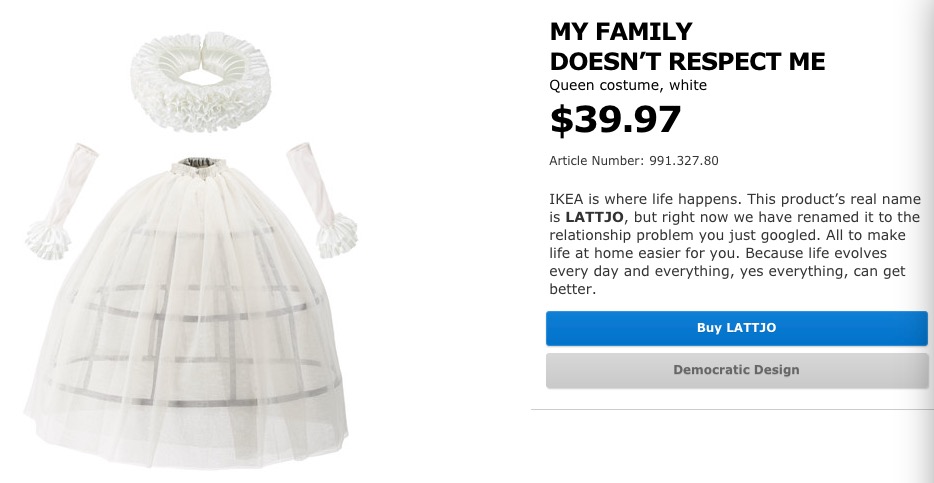Image resolution: width=934 pixels, height=483 pixels.
Task: Open the Democratic Design button
Action: 736,370
